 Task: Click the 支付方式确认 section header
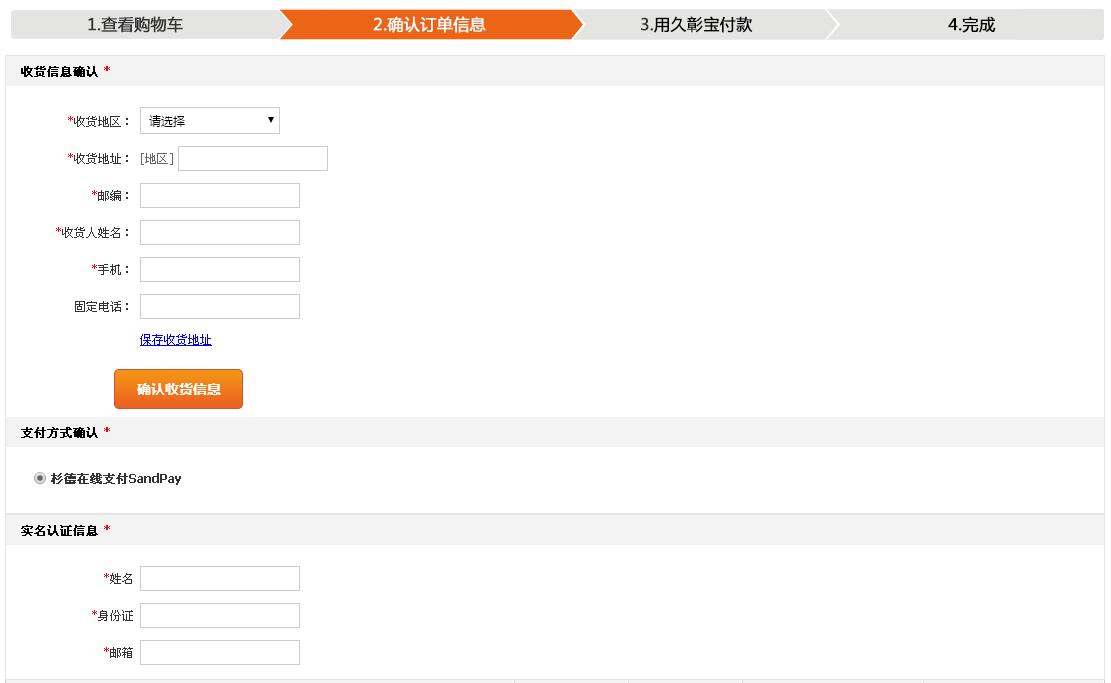click(60, 432)
